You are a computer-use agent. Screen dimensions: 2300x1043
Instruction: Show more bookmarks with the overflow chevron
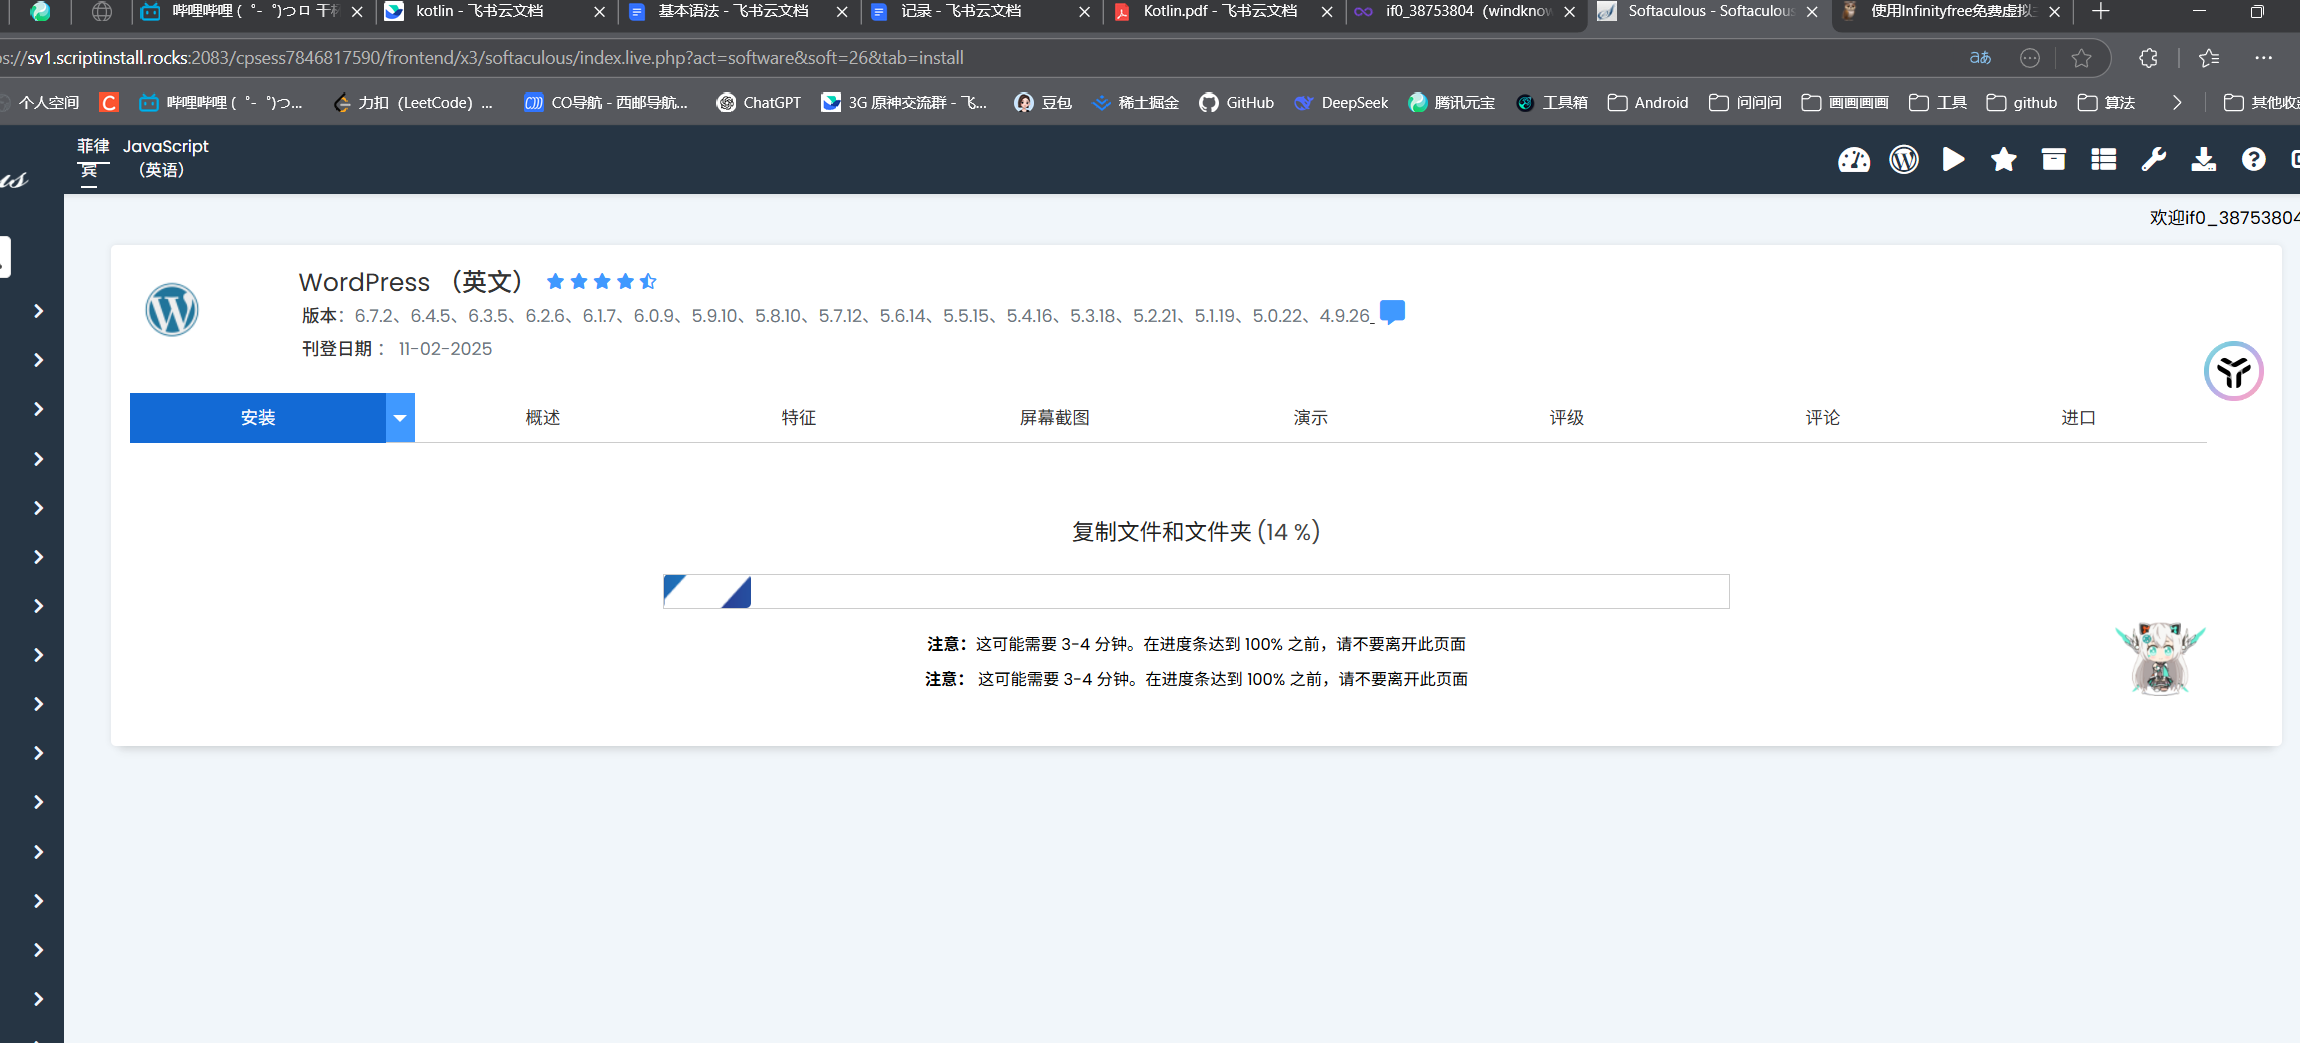point(2177,103)
